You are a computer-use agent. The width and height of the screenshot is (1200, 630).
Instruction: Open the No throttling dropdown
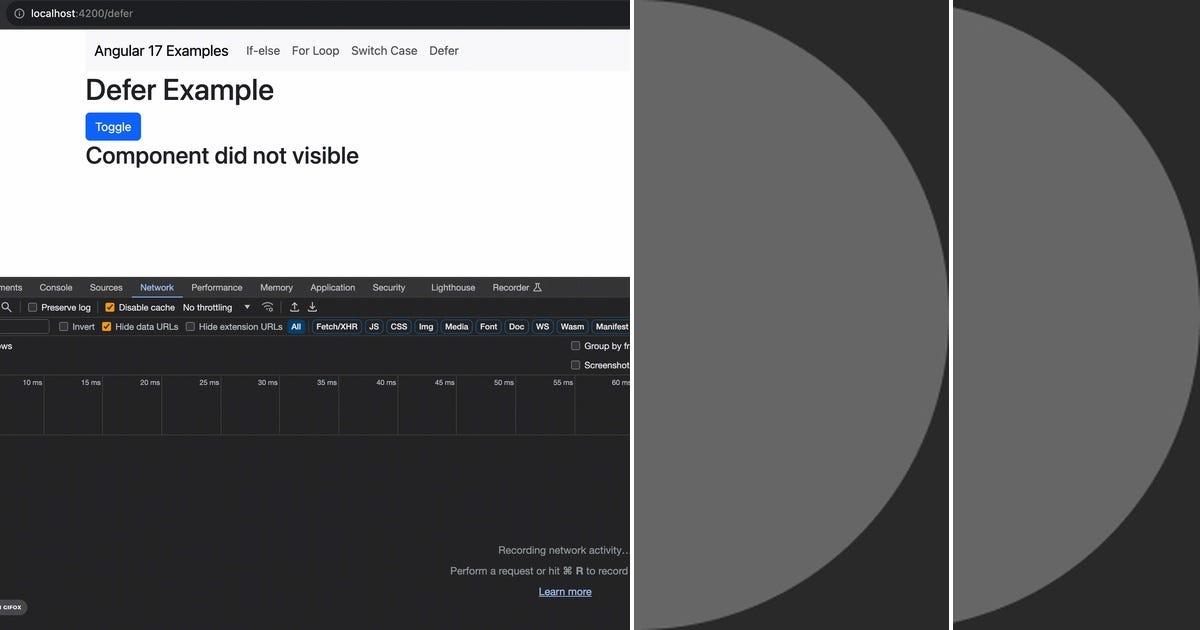click(217, 307)
